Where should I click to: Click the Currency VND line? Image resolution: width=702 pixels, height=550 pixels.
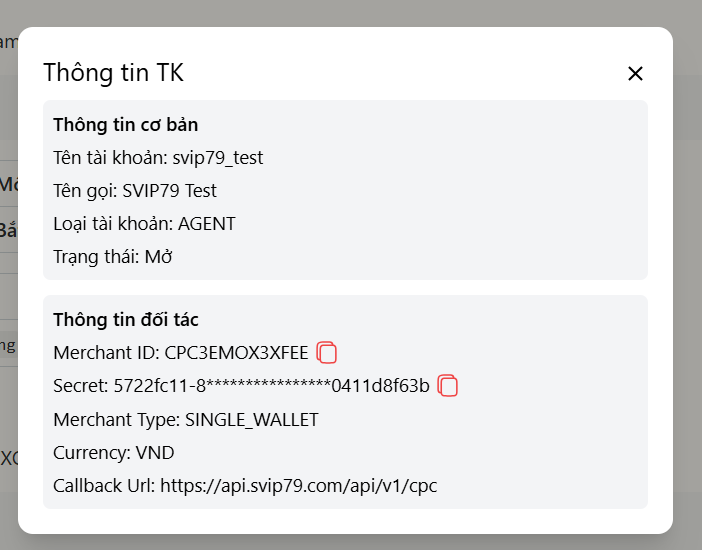coord(114,453)
